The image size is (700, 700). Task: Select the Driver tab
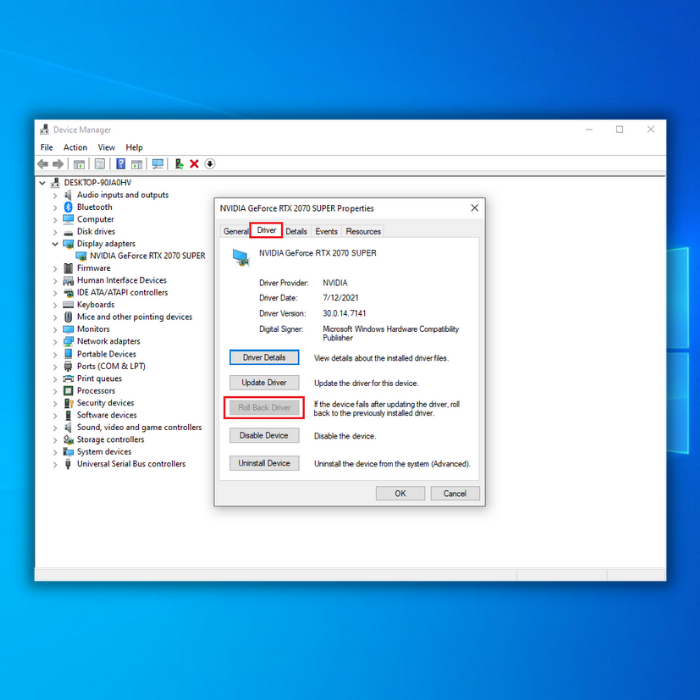tap(266, 230)
